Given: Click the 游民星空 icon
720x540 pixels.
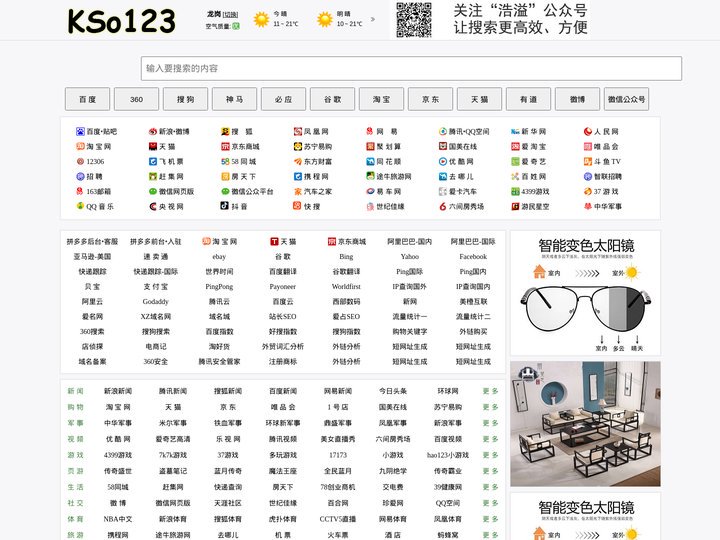Looking at the screenshot, I should point(515,207).
